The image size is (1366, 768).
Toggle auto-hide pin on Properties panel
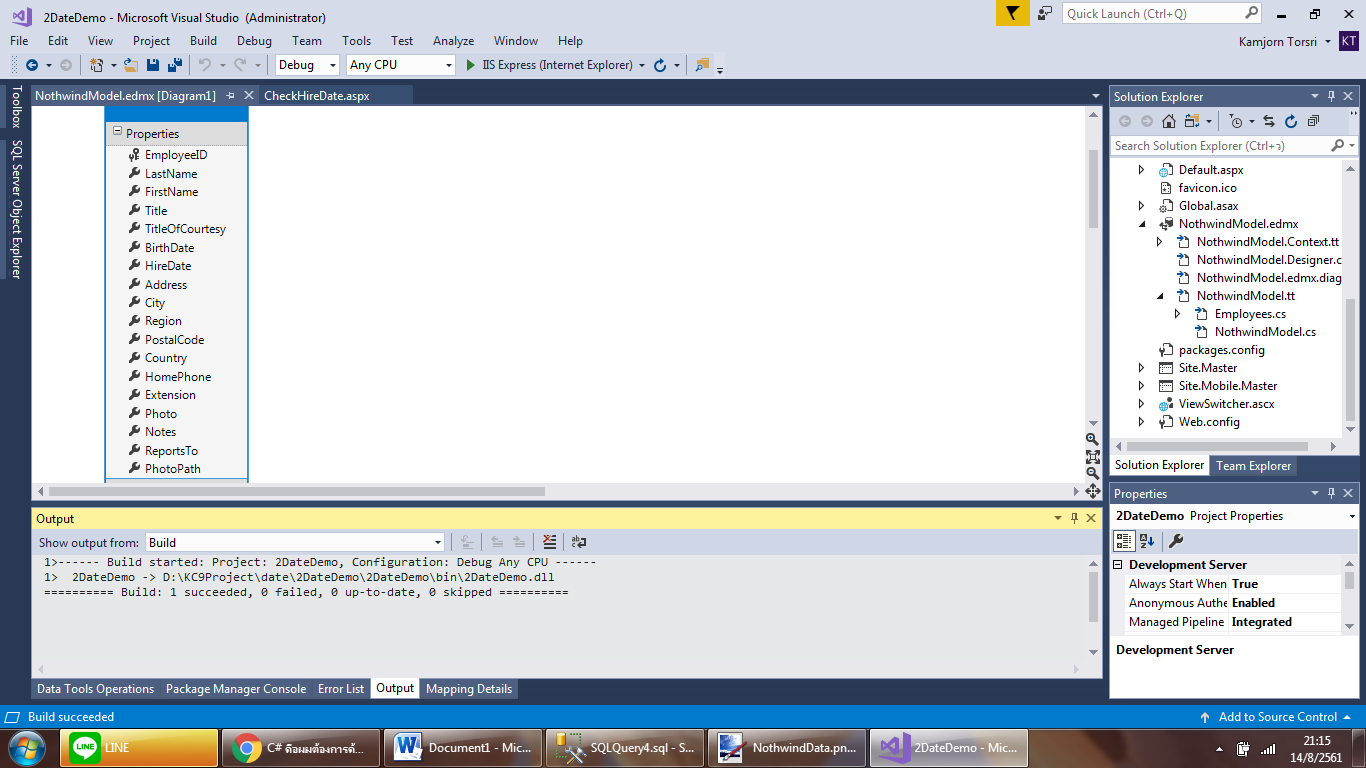[1331, 493]
